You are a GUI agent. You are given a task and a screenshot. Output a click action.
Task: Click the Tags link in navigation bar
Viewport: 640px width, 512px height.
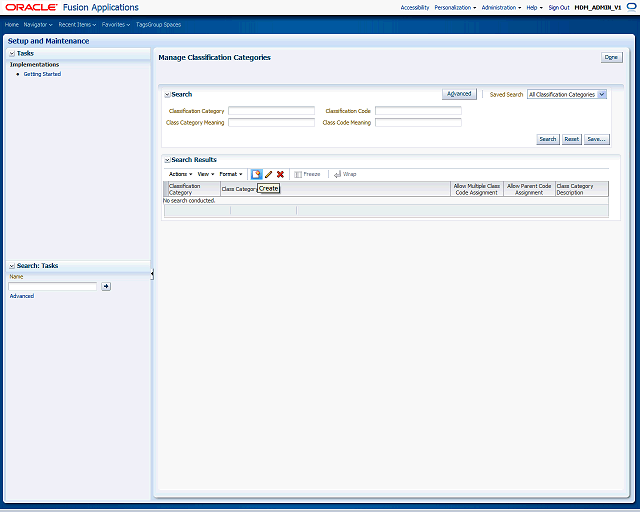tap(141, 24)
